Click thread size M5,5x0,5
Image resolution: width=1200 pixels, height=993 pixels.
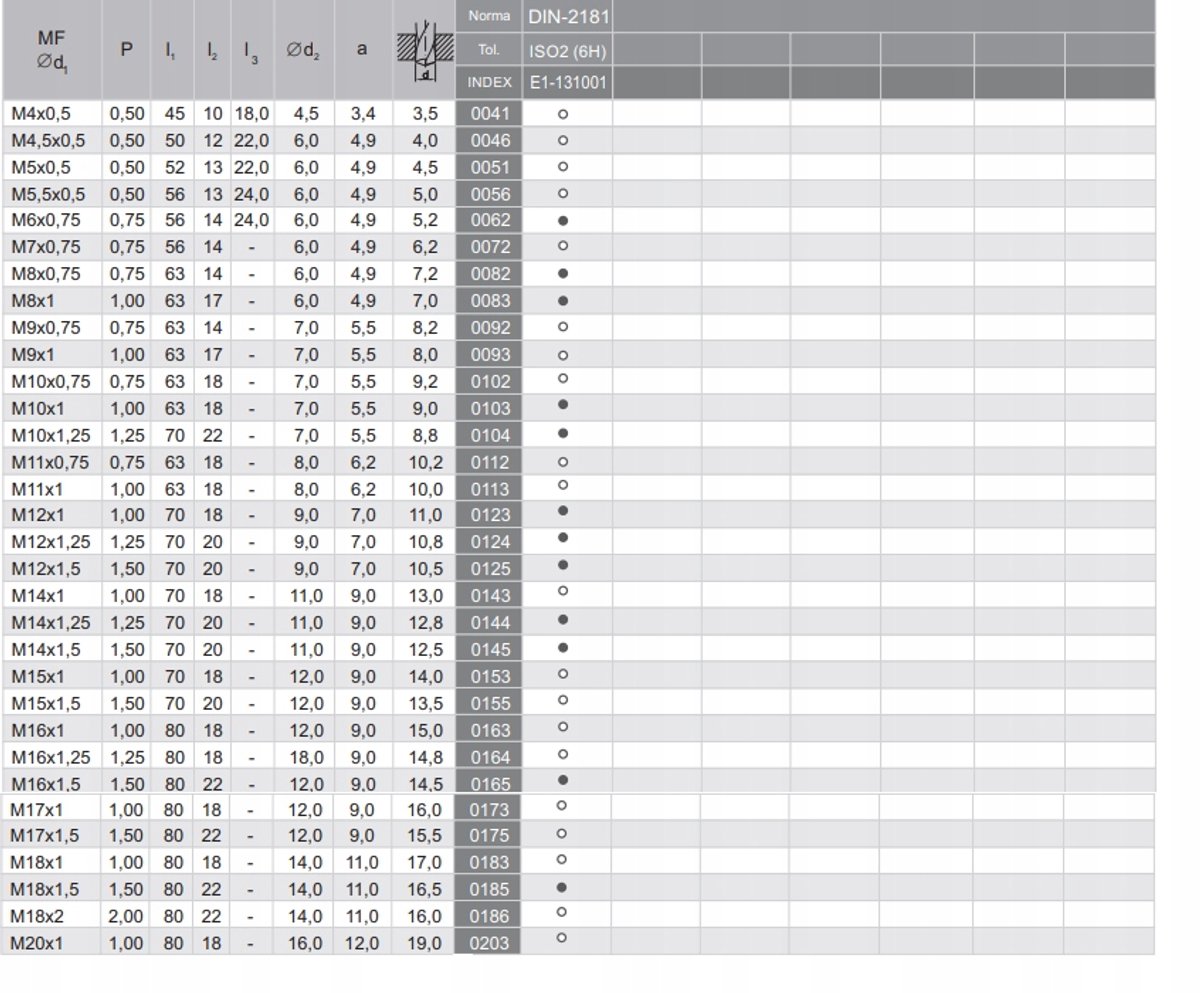tap(48, 195)
